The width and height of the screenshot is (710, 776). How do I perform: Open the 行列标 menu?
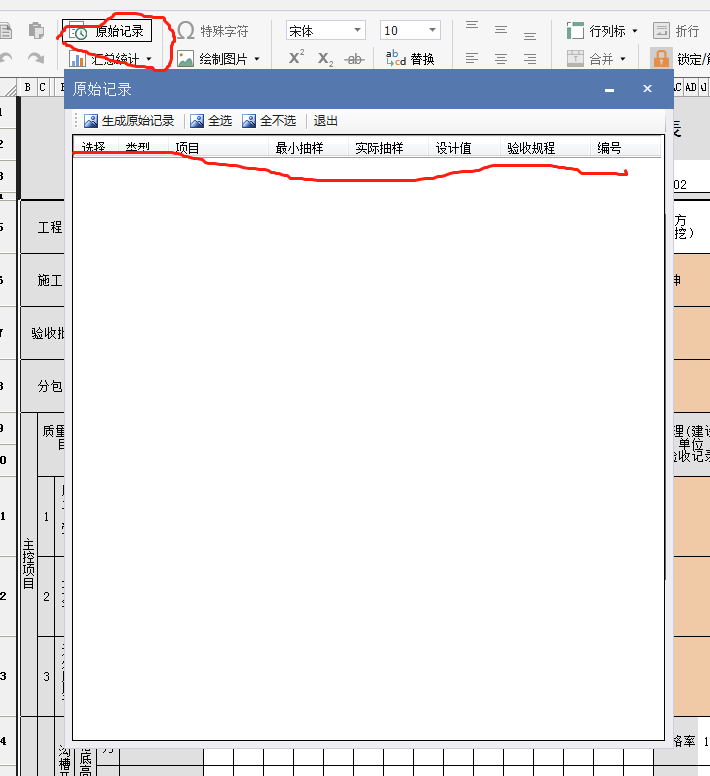pos(601,31)
